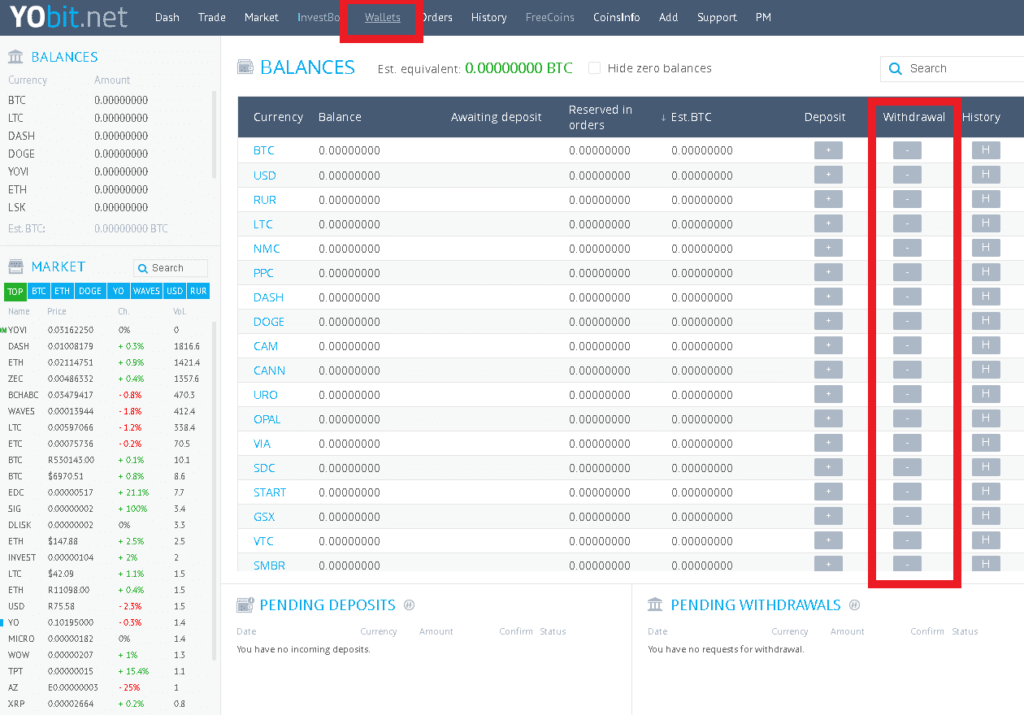The height and width of the screenshot is (715, 1024).
Task: Click the START deposit plus button
Action: pos(828,492)
